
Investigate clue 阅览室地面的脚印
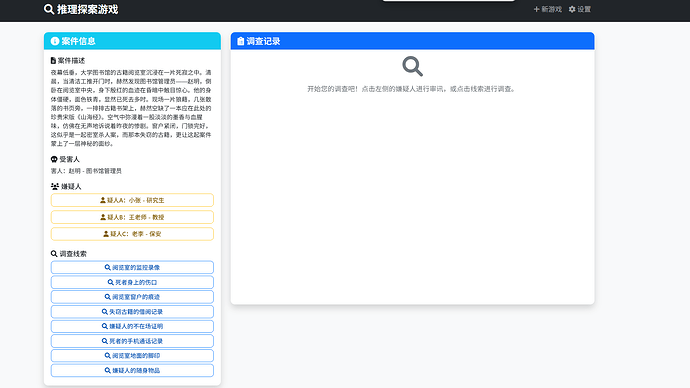[x=132, y=355]
